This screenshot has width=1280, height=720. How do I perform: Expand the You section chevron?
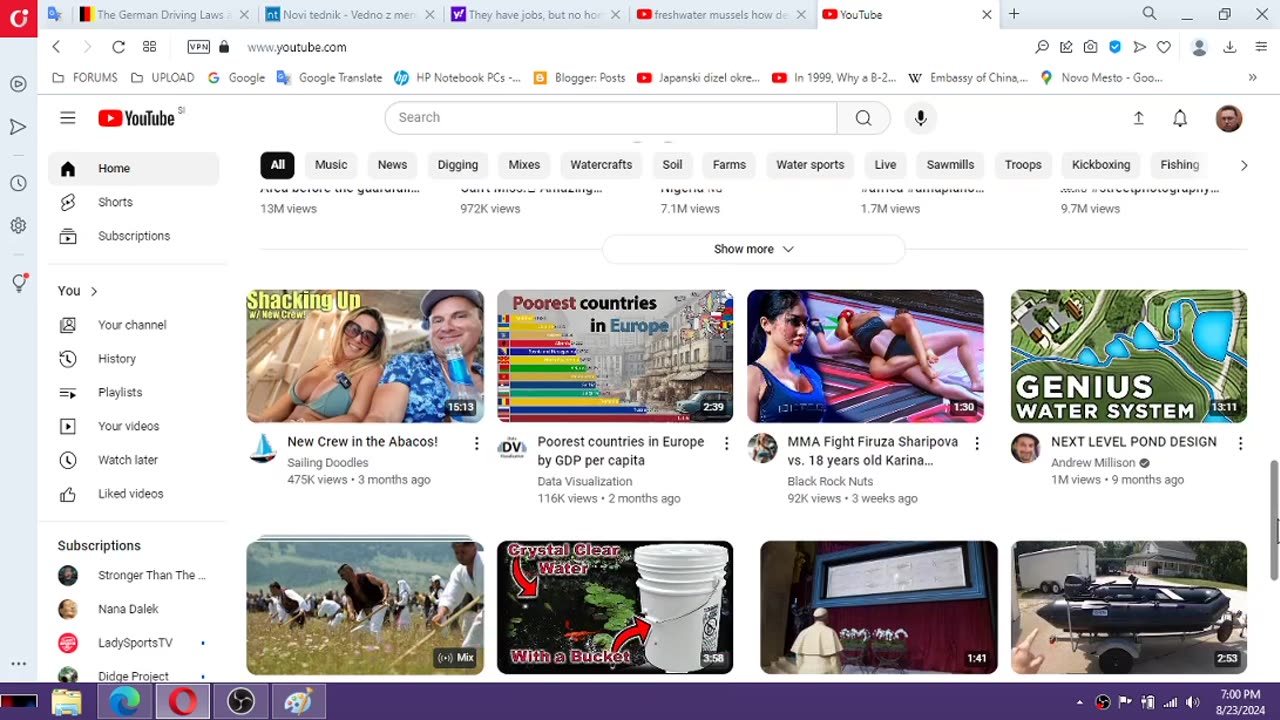[94, 291]
